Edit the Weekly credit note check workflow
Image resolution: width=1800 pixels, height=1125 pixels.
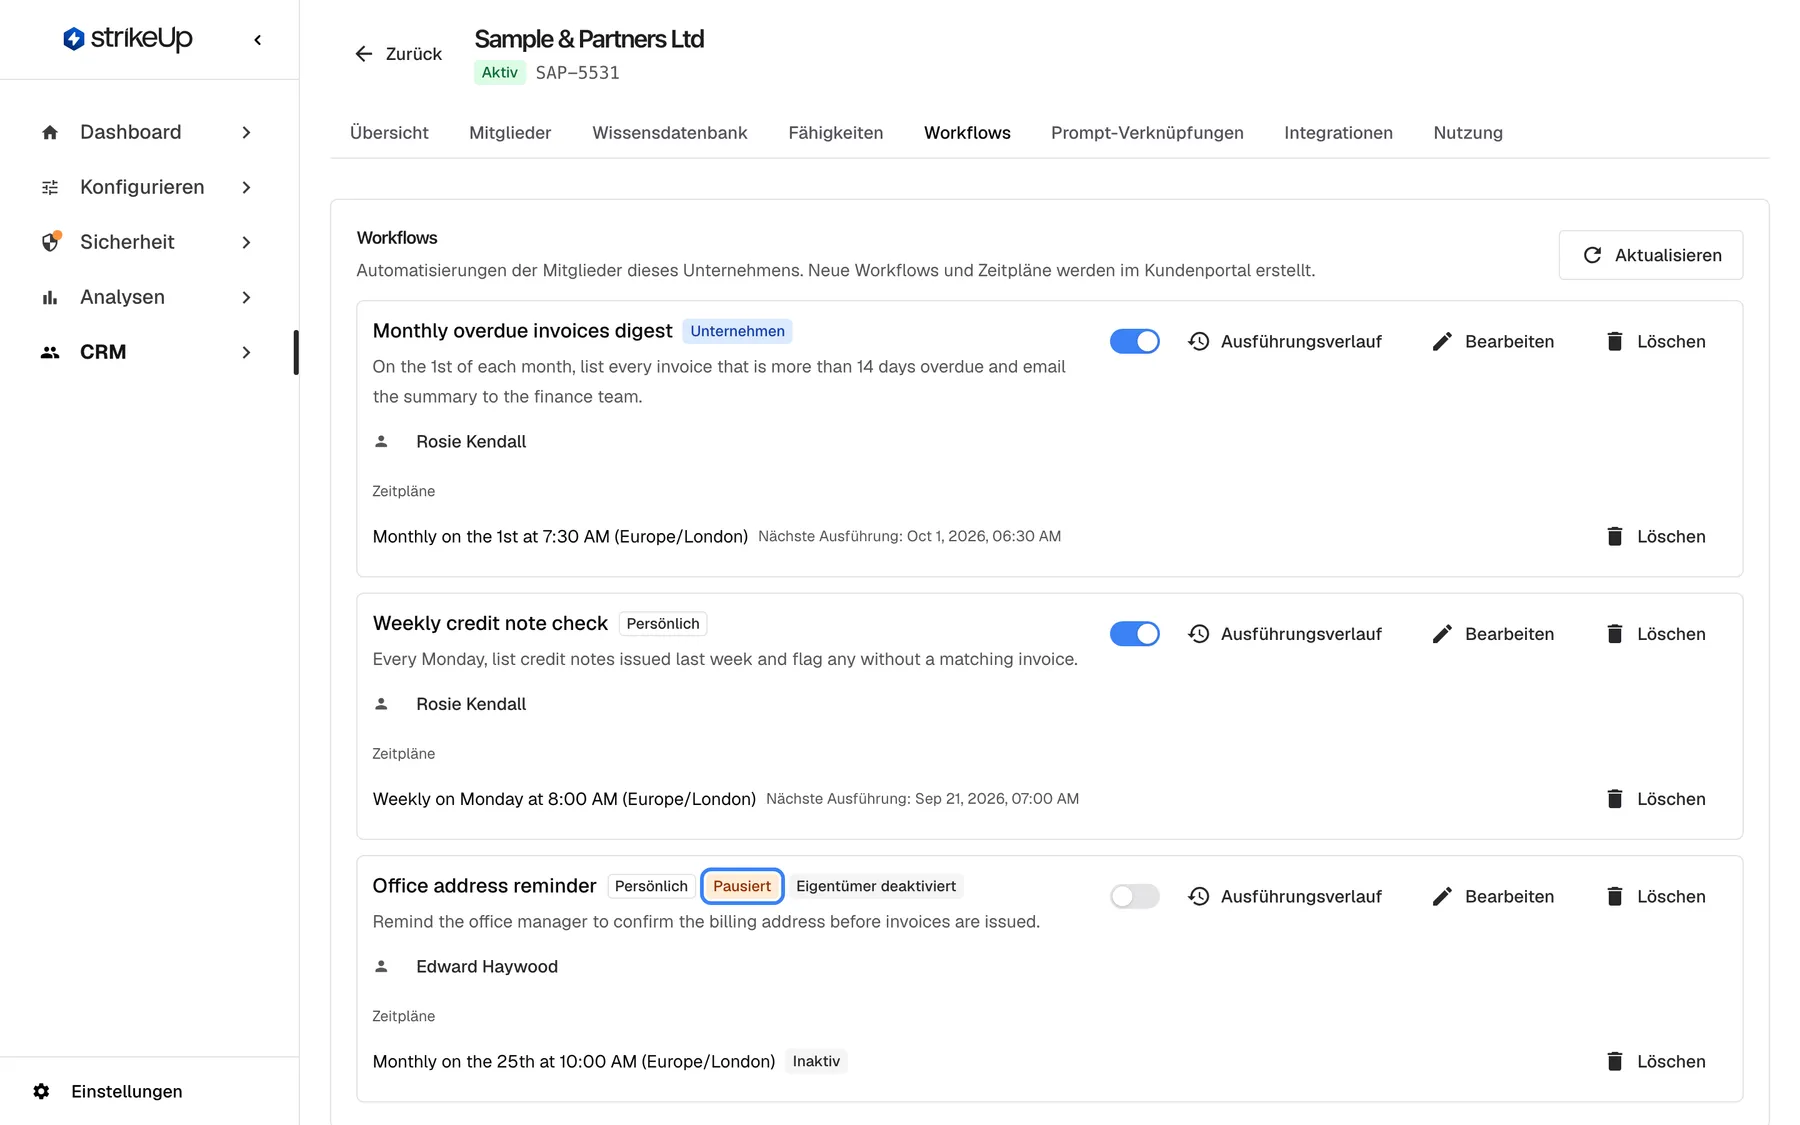click(1493, 634)
